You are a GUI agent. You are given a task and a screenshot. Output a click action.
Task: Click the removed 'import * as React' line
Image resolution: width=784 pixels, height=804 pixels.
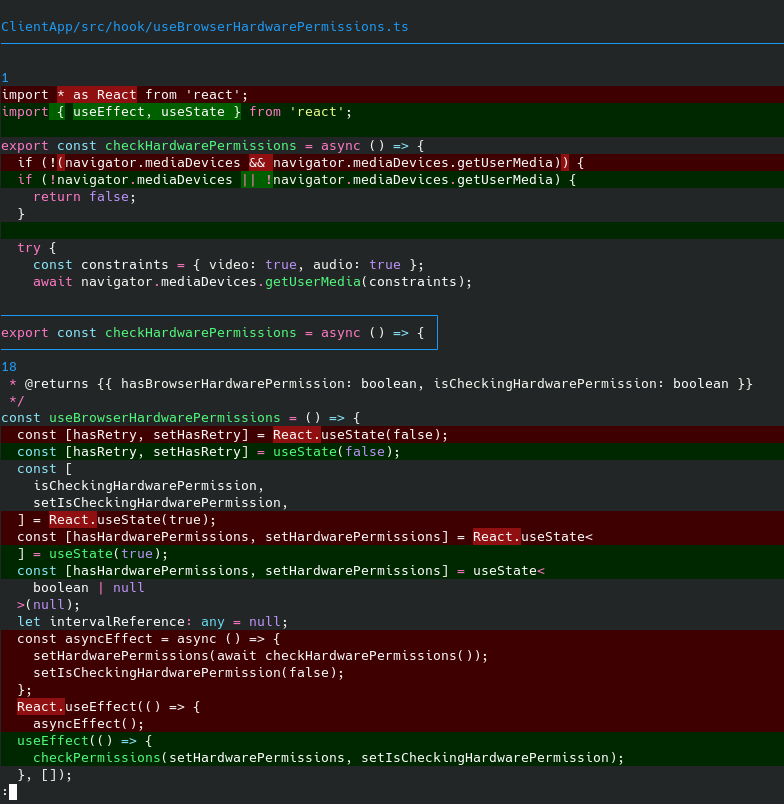(125, 95)
